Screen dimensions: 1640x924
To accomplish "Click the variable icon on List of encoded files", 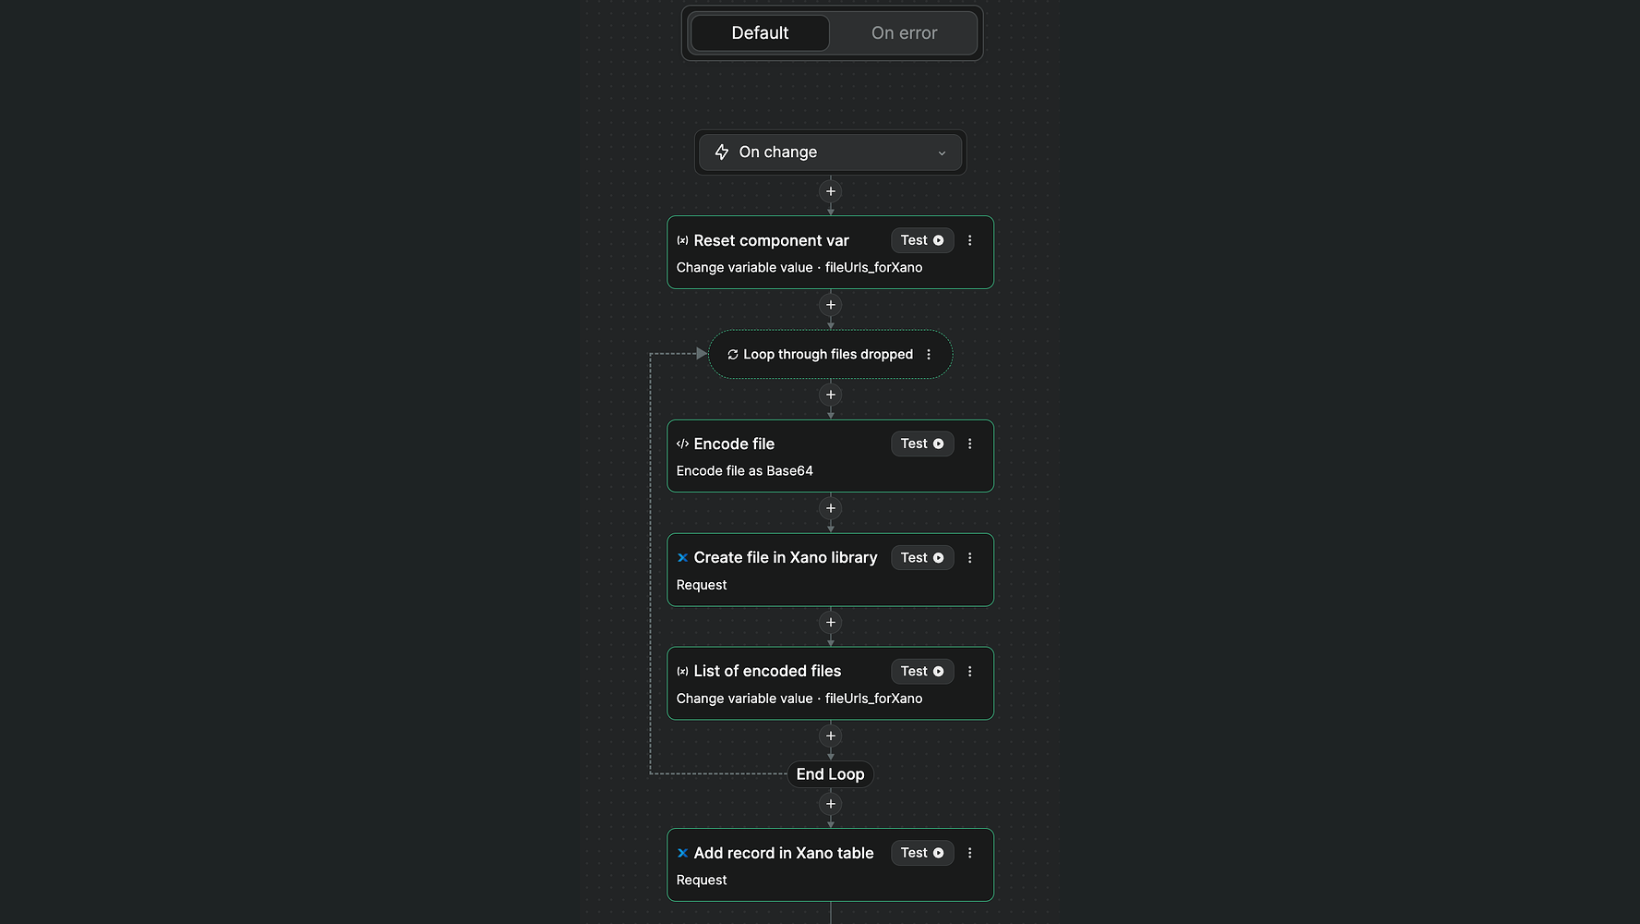I will (682, 671).
